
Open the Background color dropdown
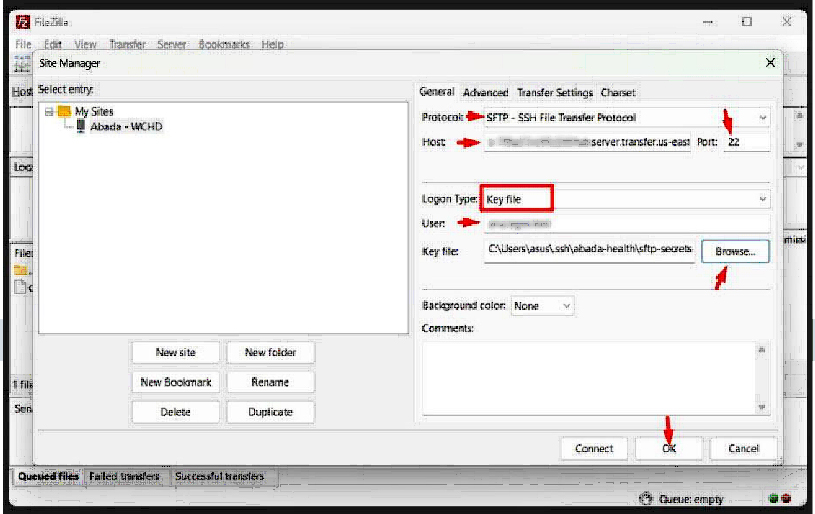pos(542,306)
